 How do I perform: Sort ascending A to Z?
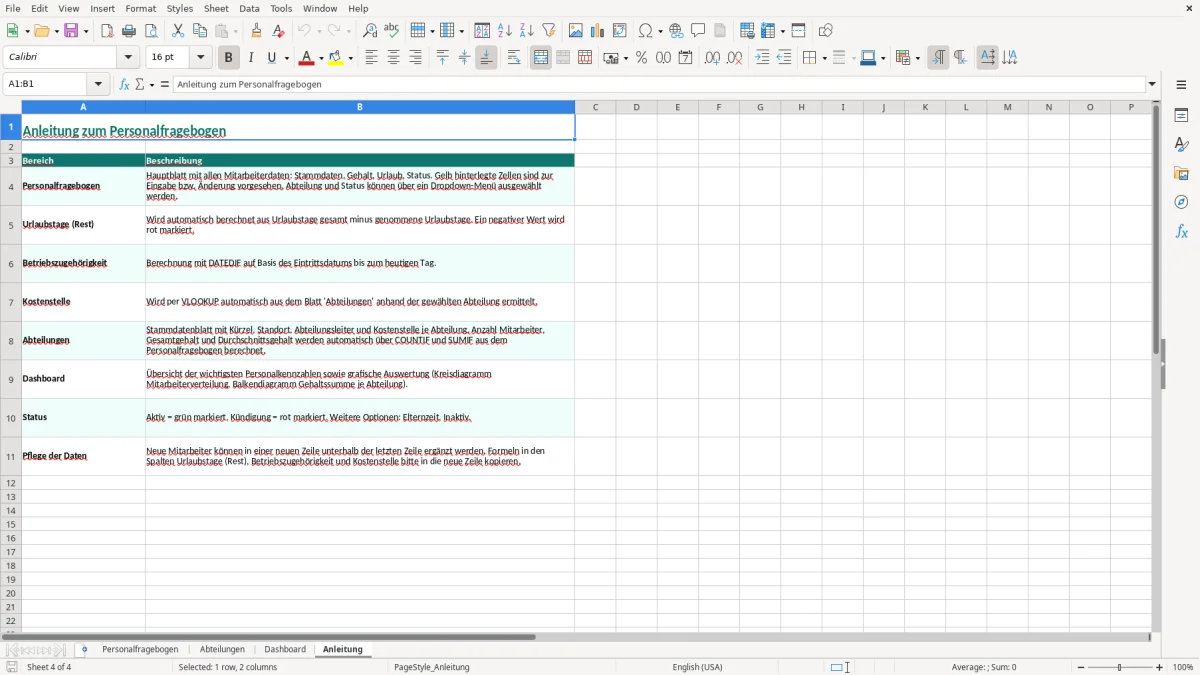(x=505, y=31)
